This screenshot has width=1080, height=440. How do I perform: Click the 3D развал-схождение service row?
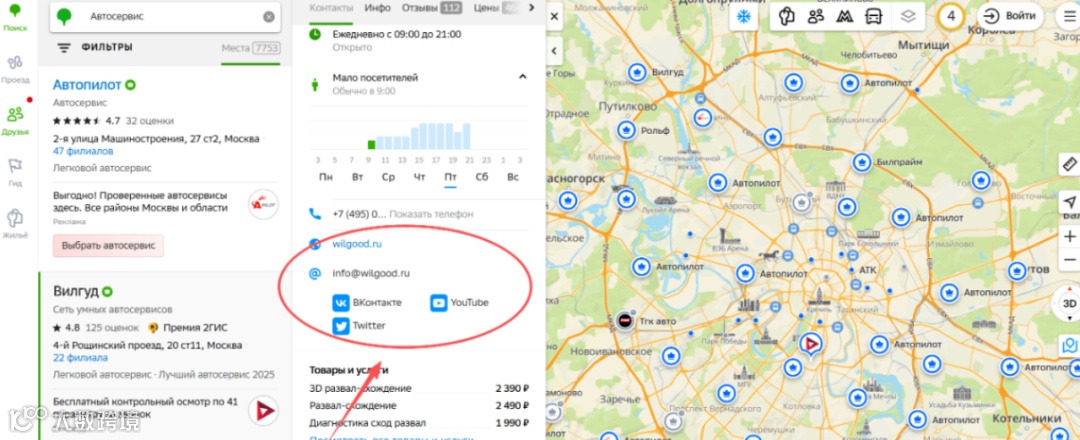click(419, 388)
